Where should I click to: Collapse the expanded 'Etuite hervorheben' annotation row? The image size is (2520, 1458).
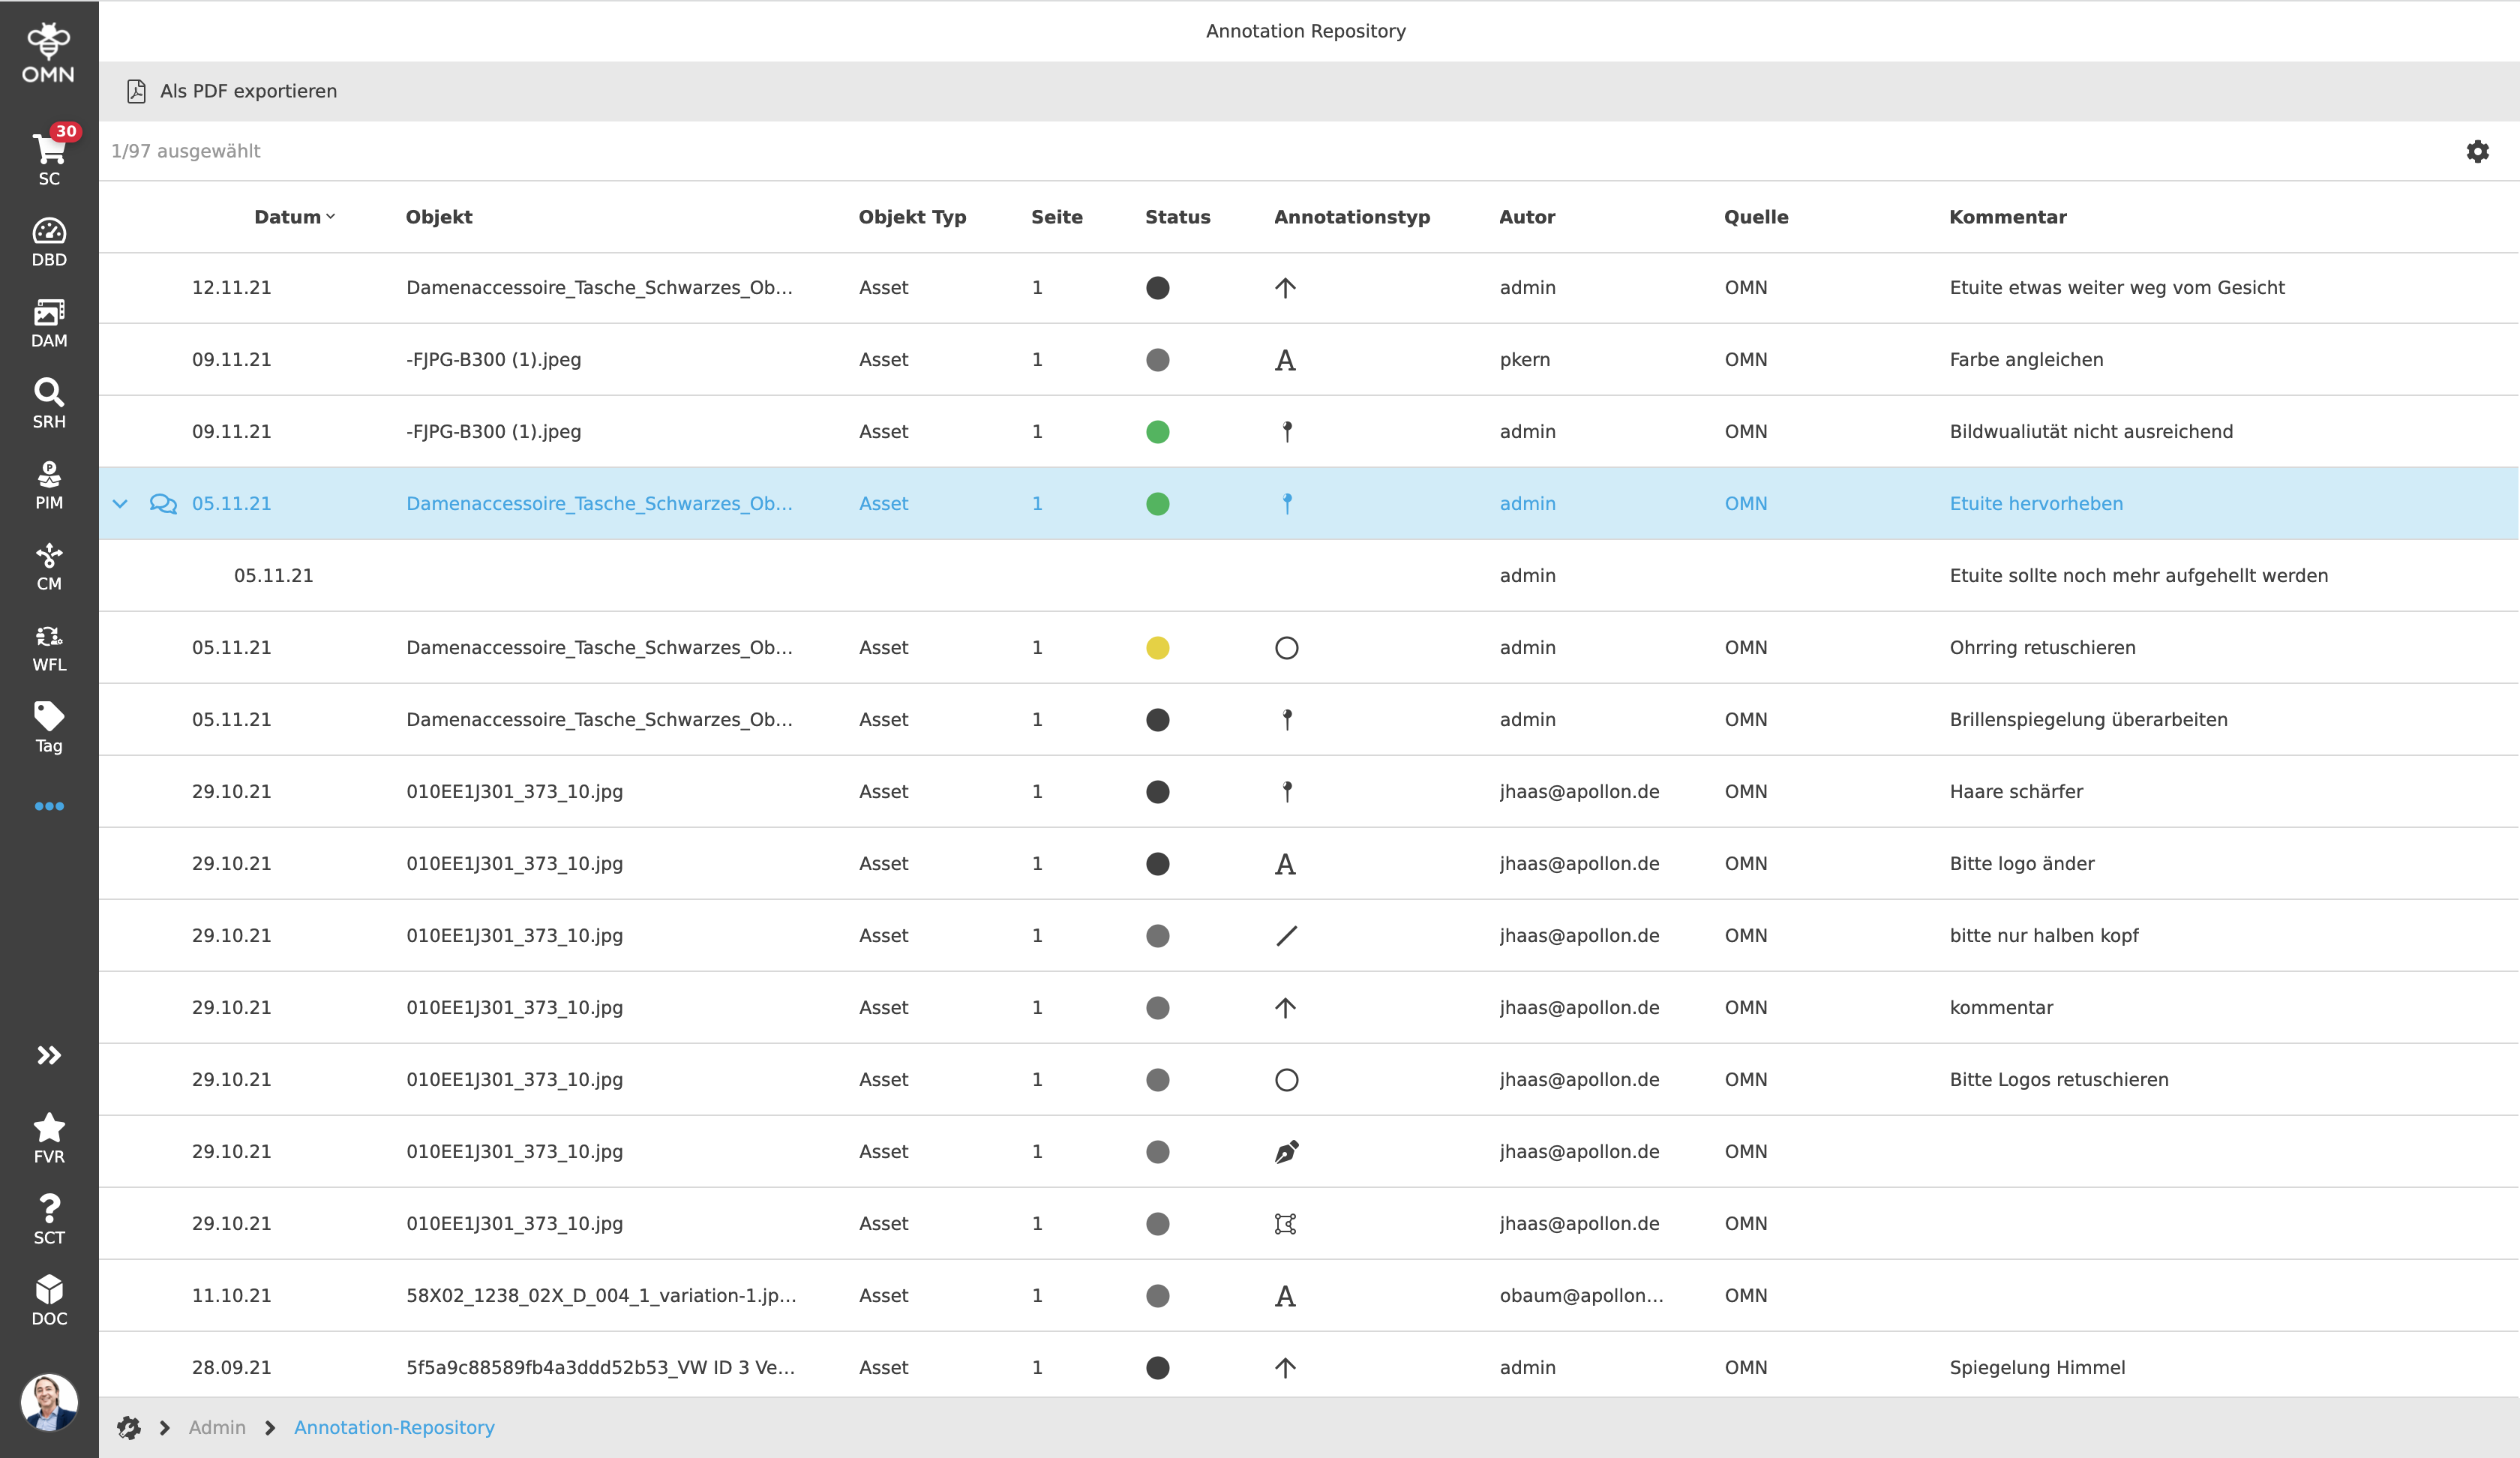[x=121, y=503]
